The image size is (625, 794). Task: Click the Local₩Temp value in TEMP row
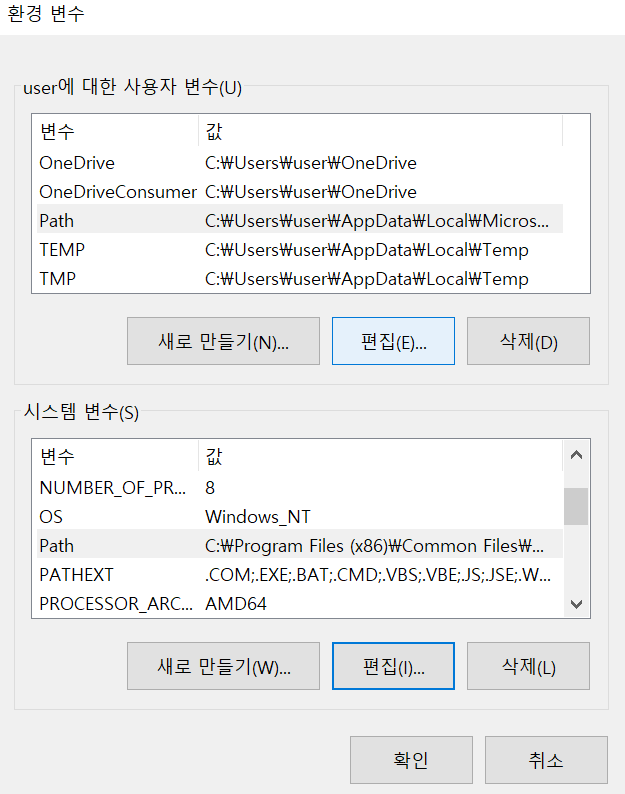click(x=367, y=250)
